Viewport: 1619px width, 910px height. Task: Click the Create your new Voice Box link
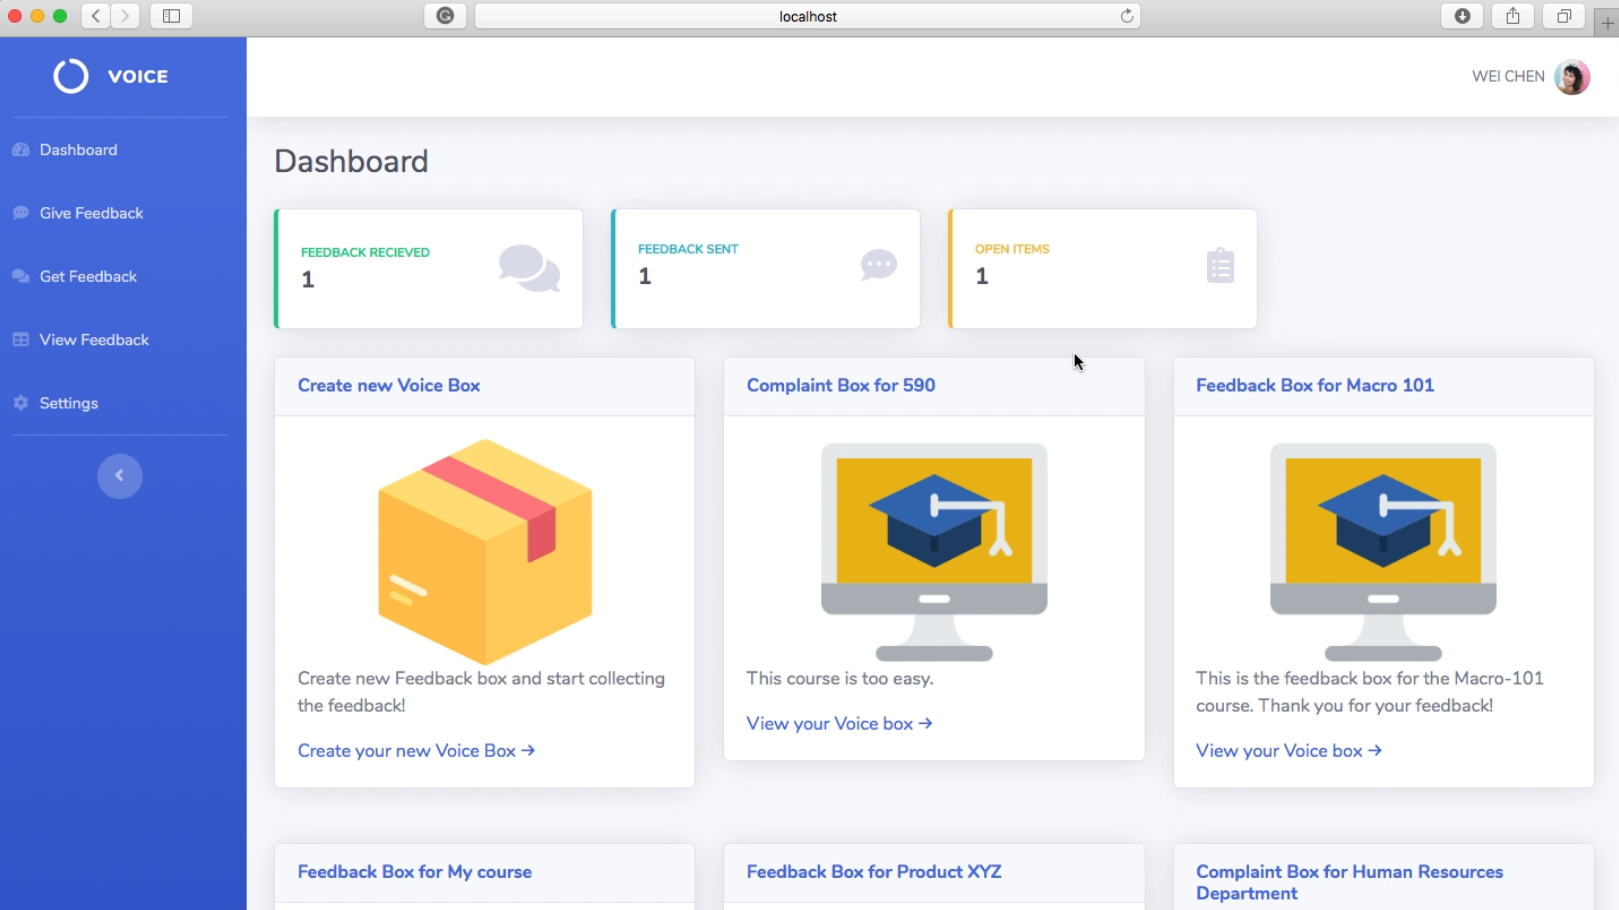pyautogui.click(x=416, y=750)
